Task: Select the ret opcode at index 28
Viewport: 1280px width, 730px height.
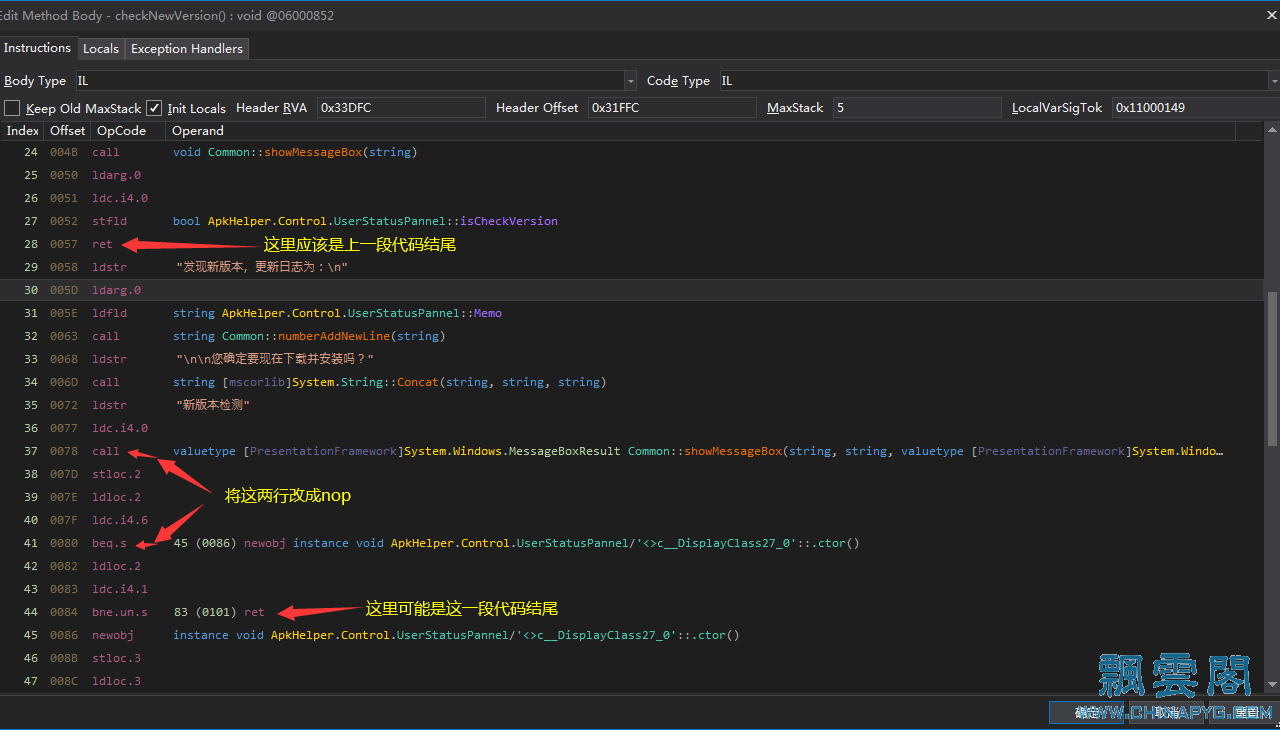Action: [x=102, y=244]
